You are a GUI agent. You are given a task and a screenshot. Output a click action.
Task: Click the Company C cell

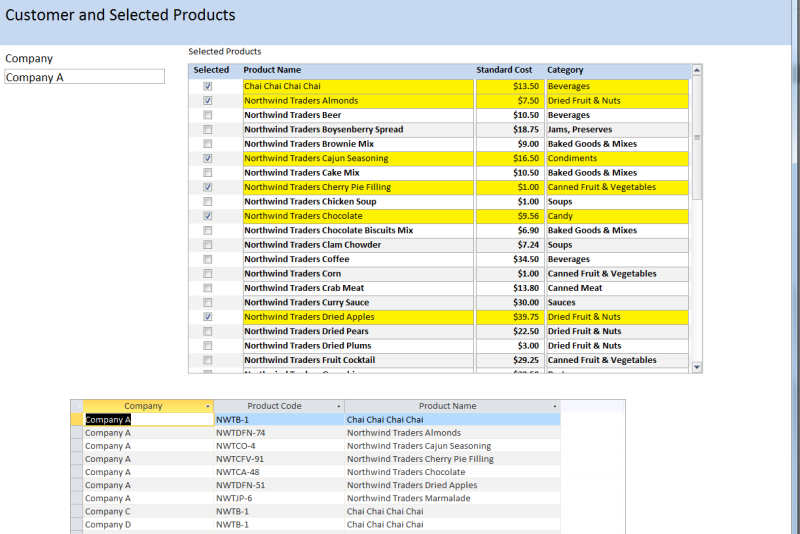coord(148,511)
